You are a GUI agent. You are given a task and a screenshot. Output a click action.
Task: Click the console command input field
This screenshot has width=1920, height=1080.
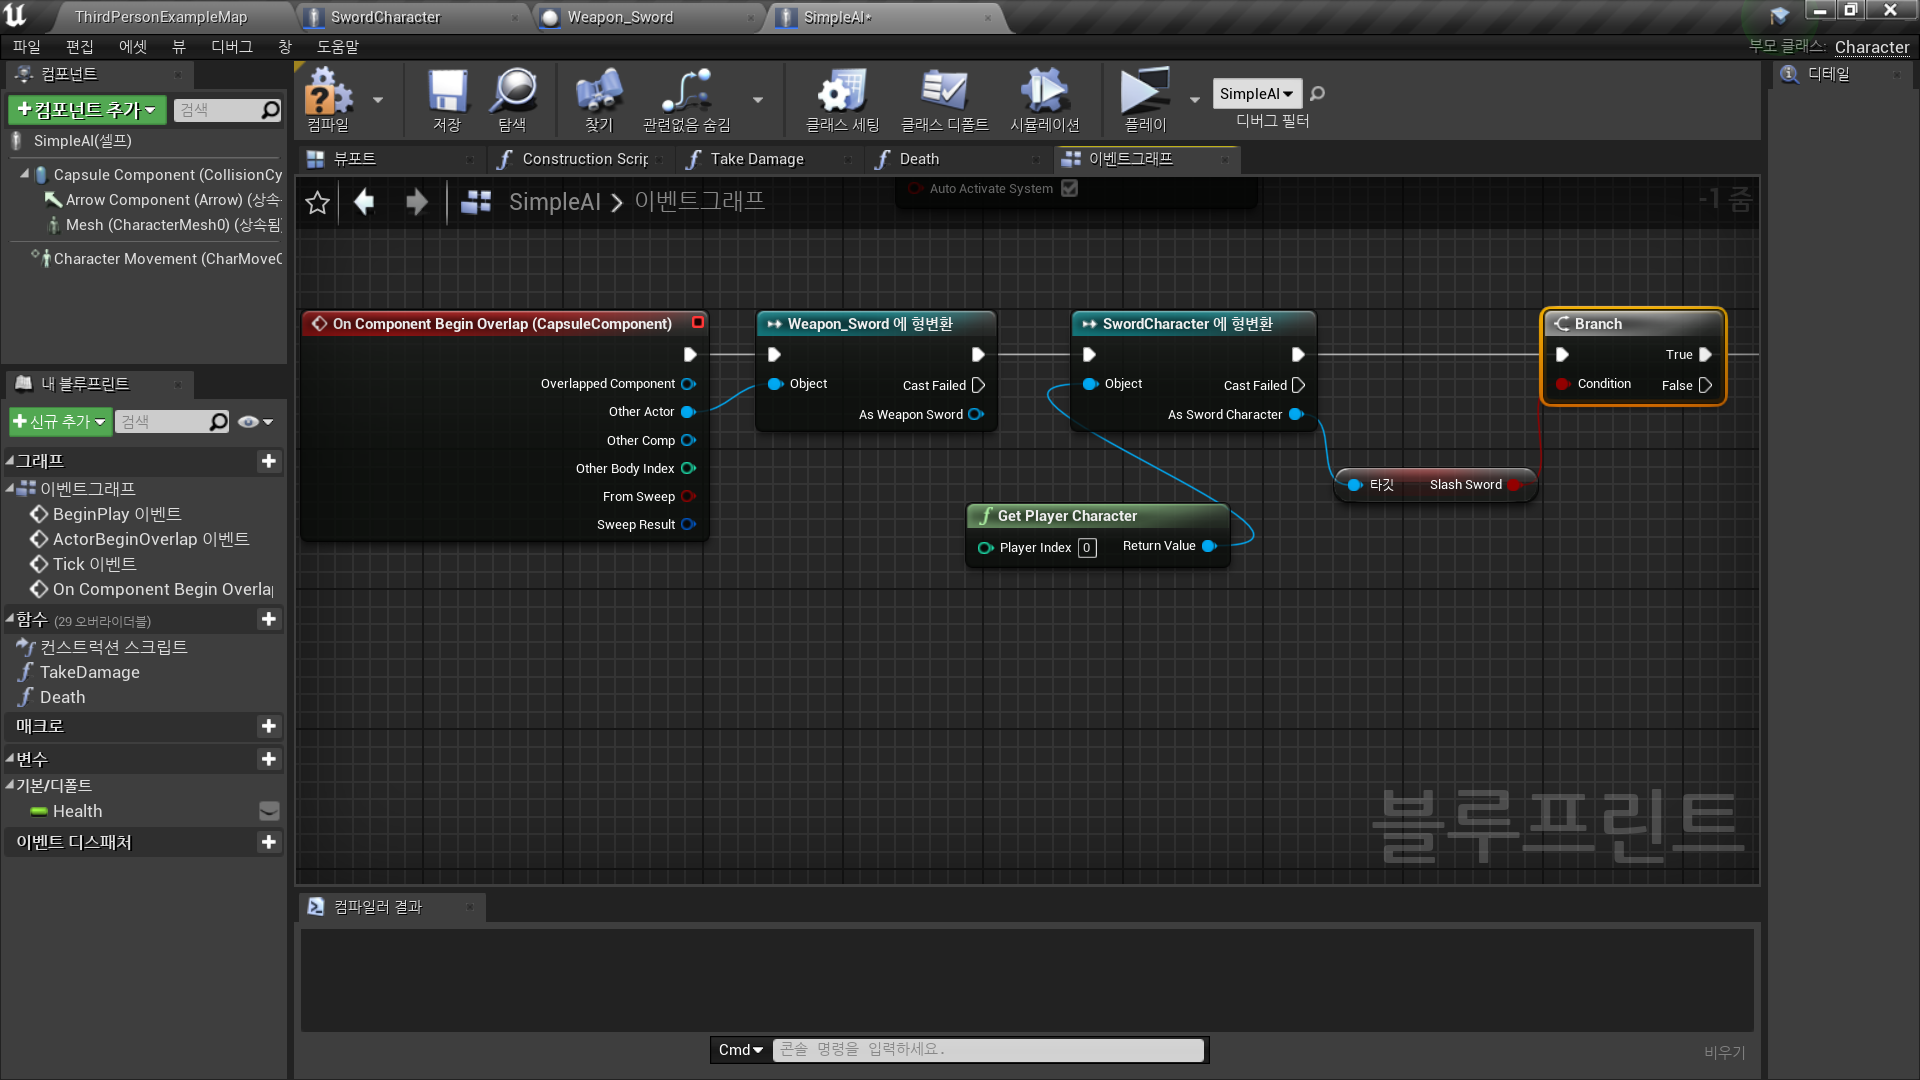(988, 1049)
